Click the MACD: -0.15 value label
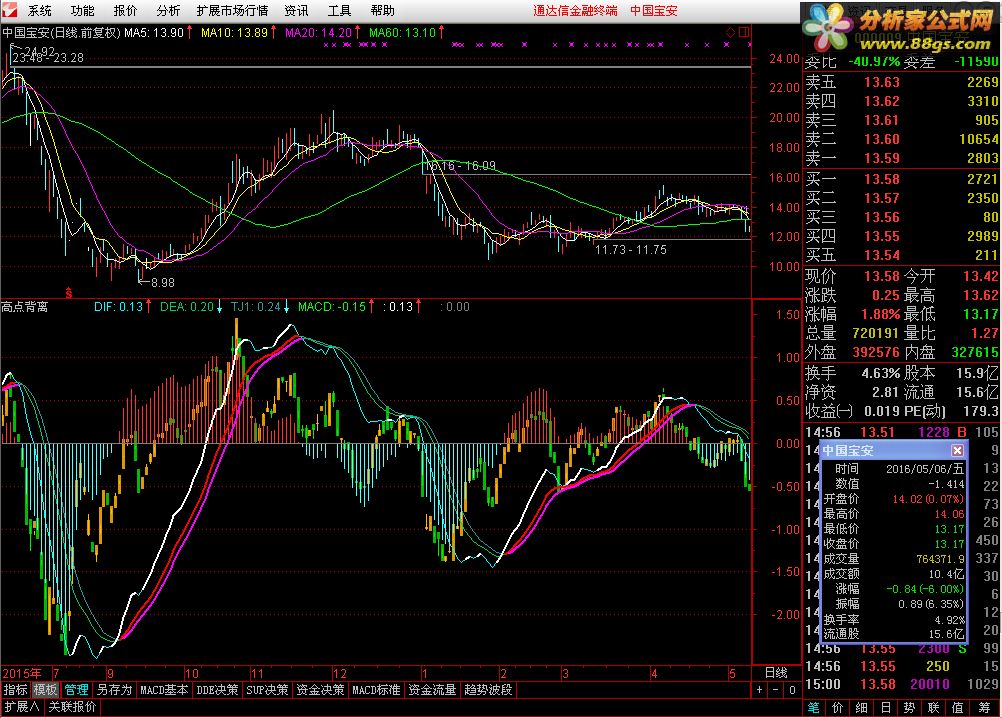 click(x=332, y=307)
